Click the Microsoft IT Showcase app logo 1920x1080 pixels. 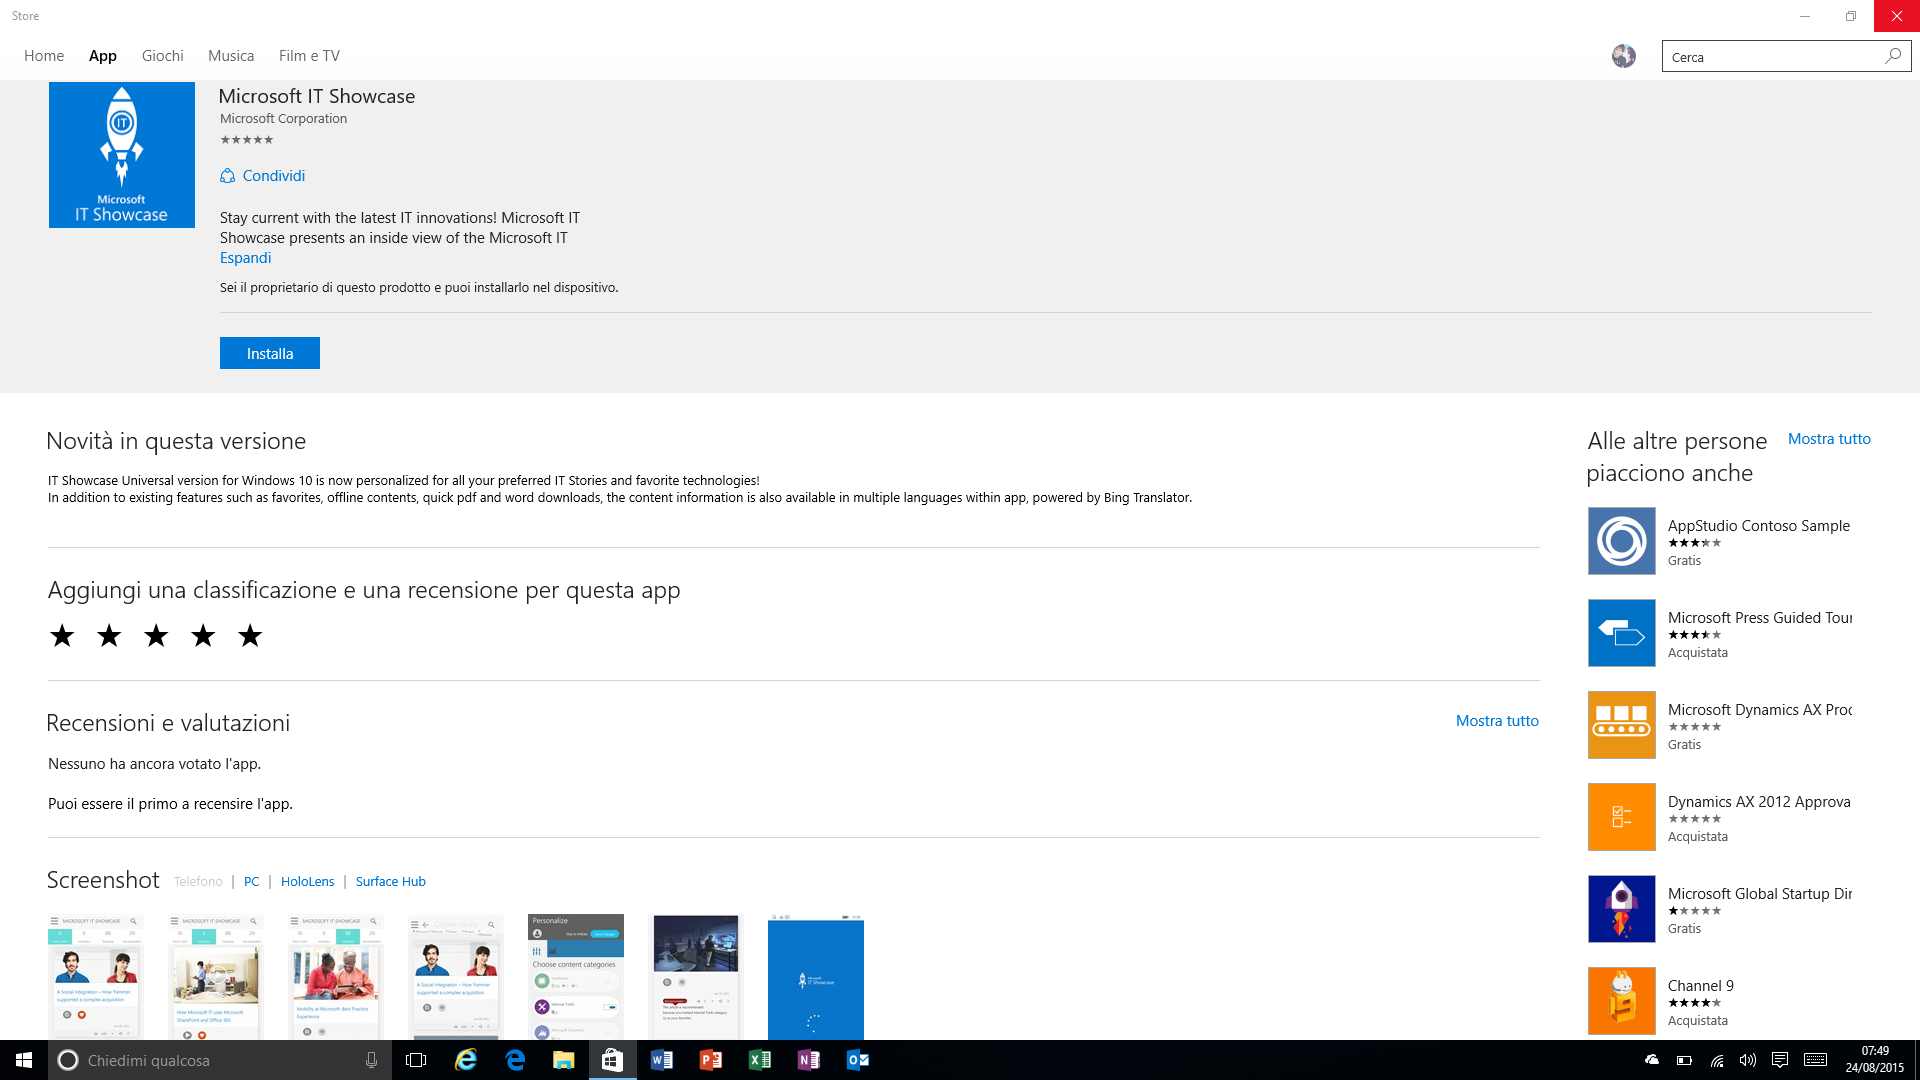pos(122,155)
